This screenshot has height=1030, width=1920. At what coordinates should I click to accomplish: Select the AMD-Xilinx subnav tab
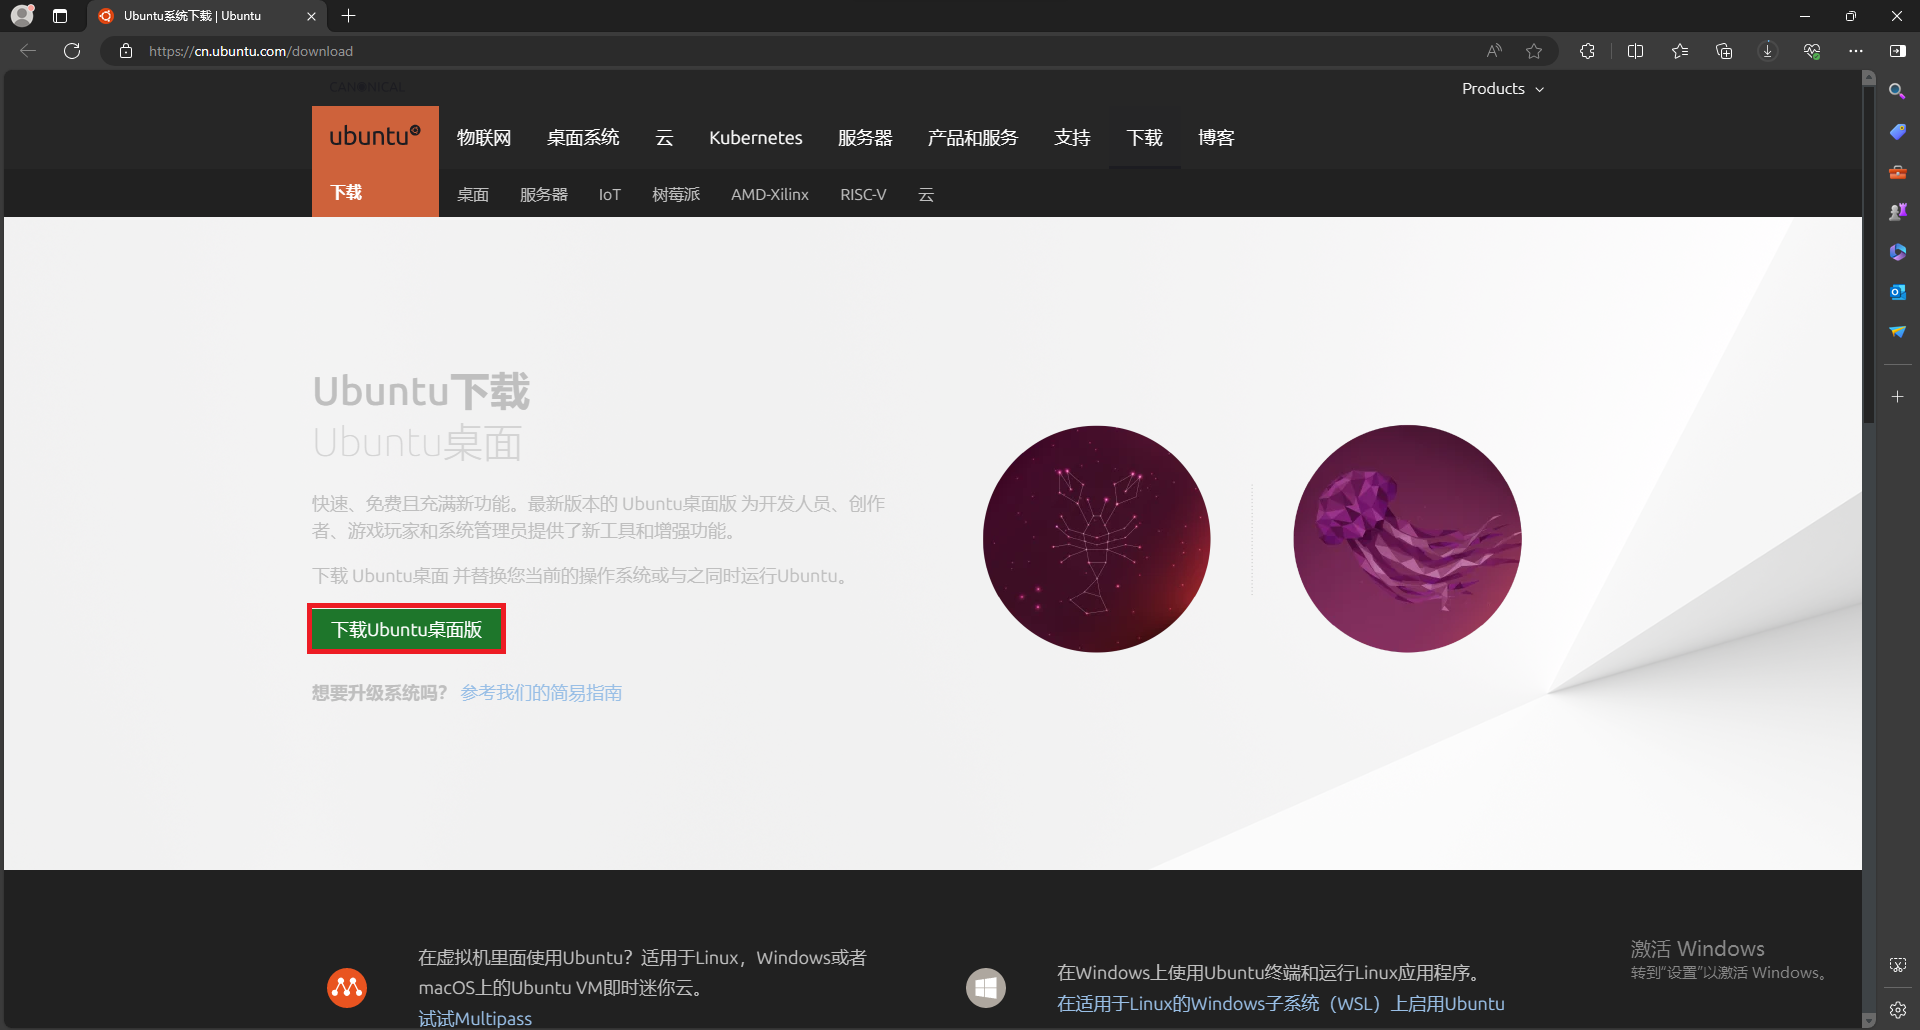point(770,195)
